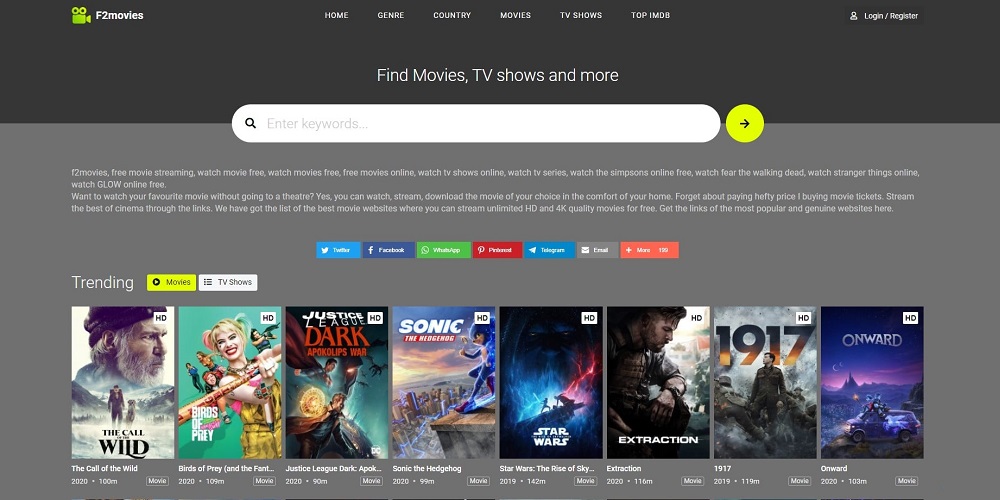Click HD badge on Sonic the Hedgehog poster

[482, 318]
